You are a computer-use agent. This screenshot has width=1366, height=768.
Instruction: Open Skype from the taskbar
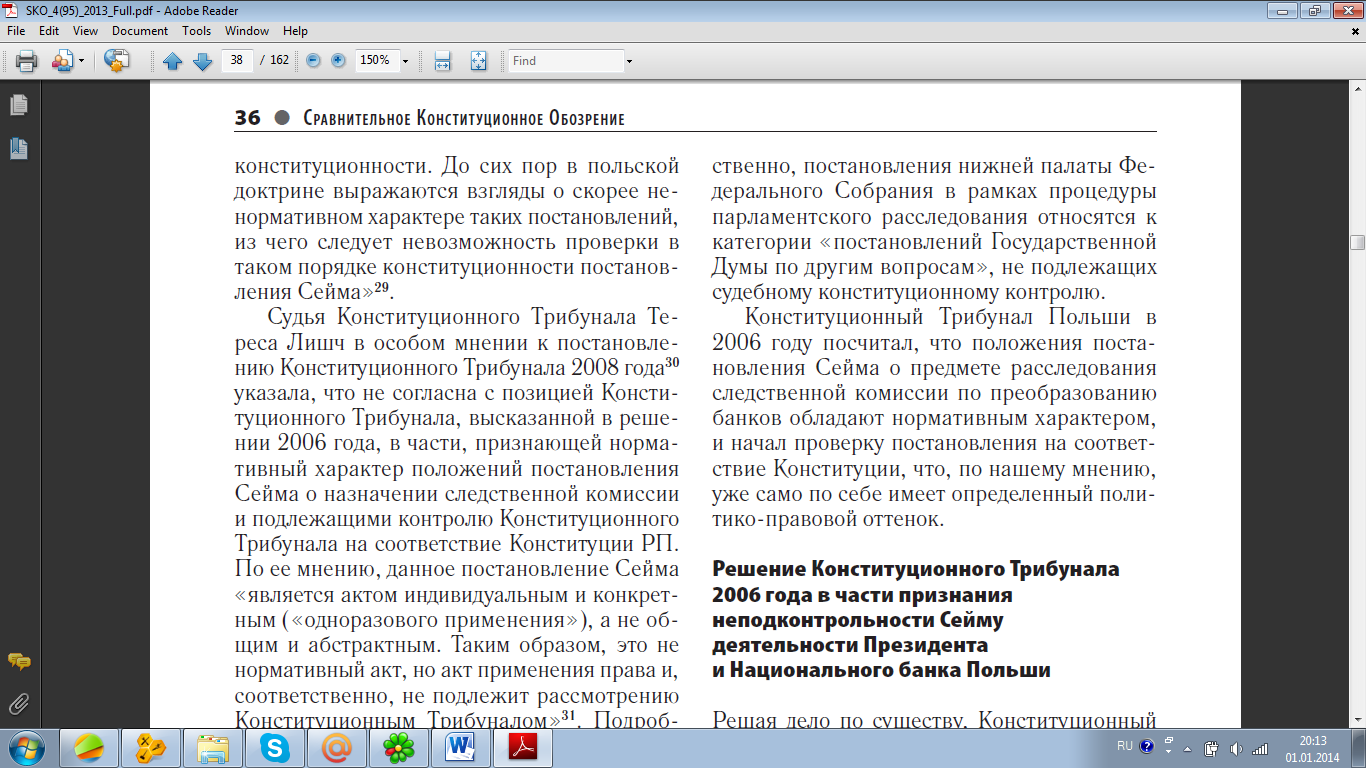pyautogui.click(x=275, y=747)
